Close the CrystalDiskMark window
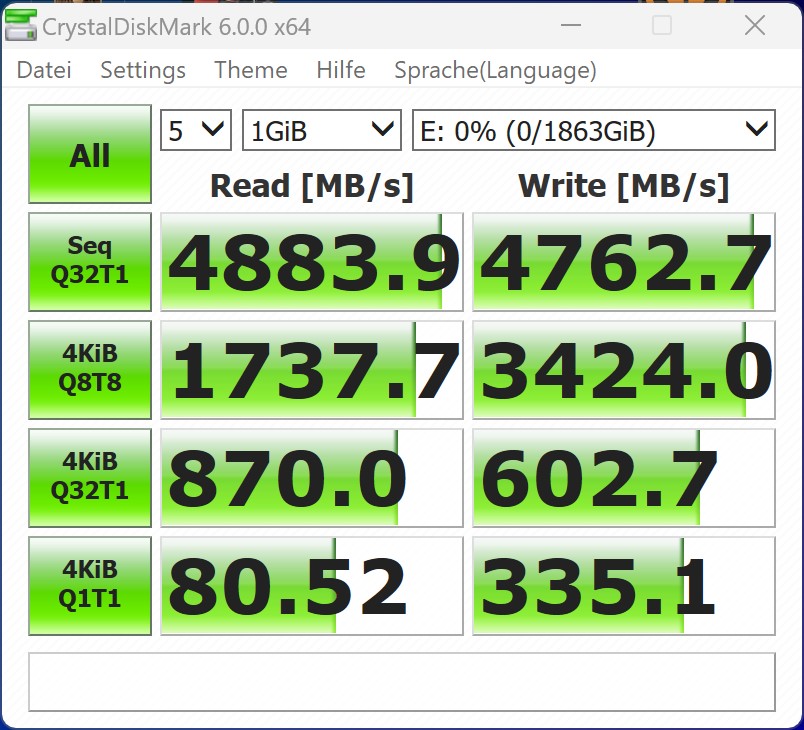804x730 pixels. coord(755,25)
